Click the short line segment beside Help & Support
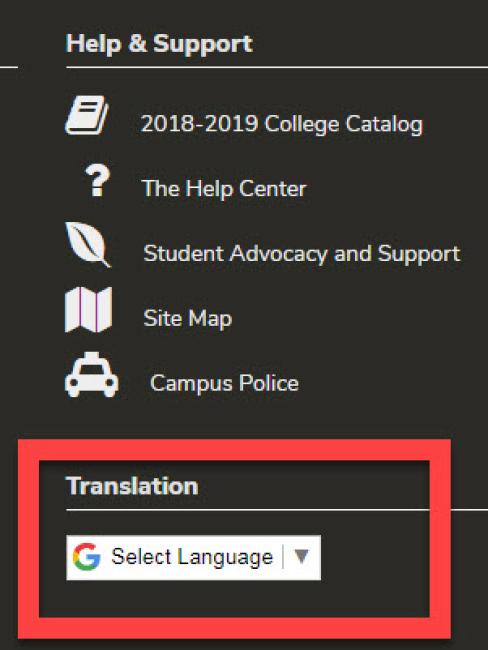The image size is (488, 650). point(9,67)
